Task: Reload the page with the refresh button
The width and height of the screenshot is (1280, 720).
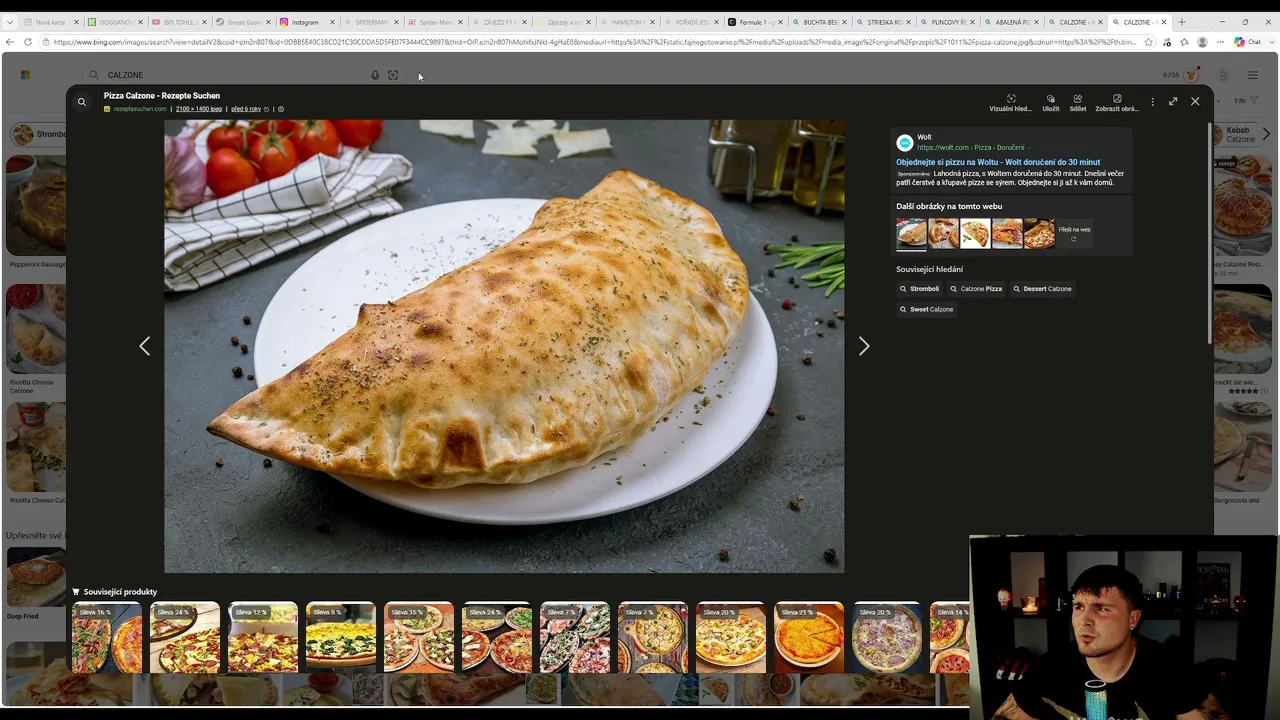Action: [x=27, y=42]
